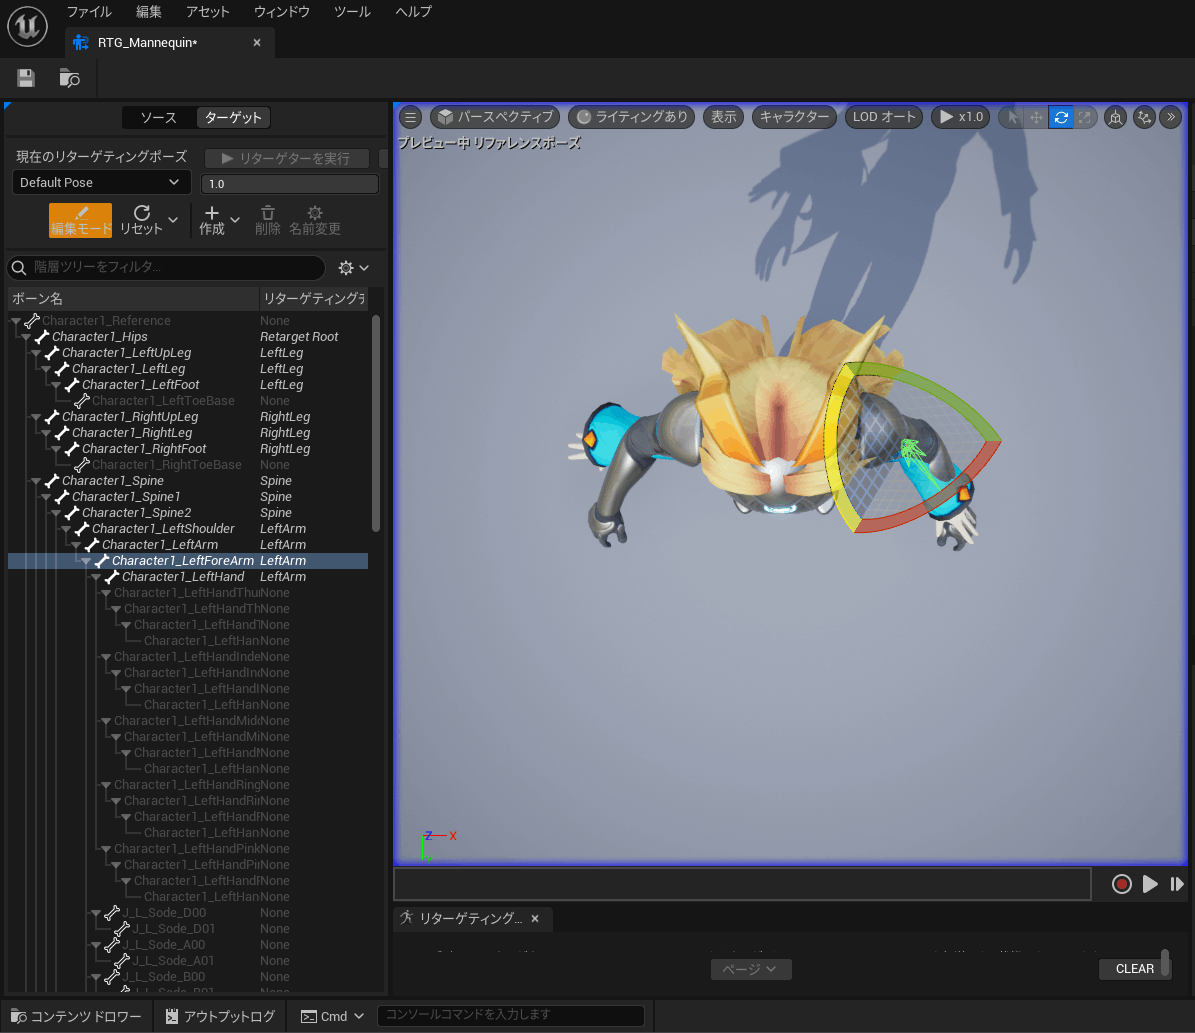Click the CLEAR button in log panel
This screenshot has height=1033, width=1195.
click(x=1134, y=968)
